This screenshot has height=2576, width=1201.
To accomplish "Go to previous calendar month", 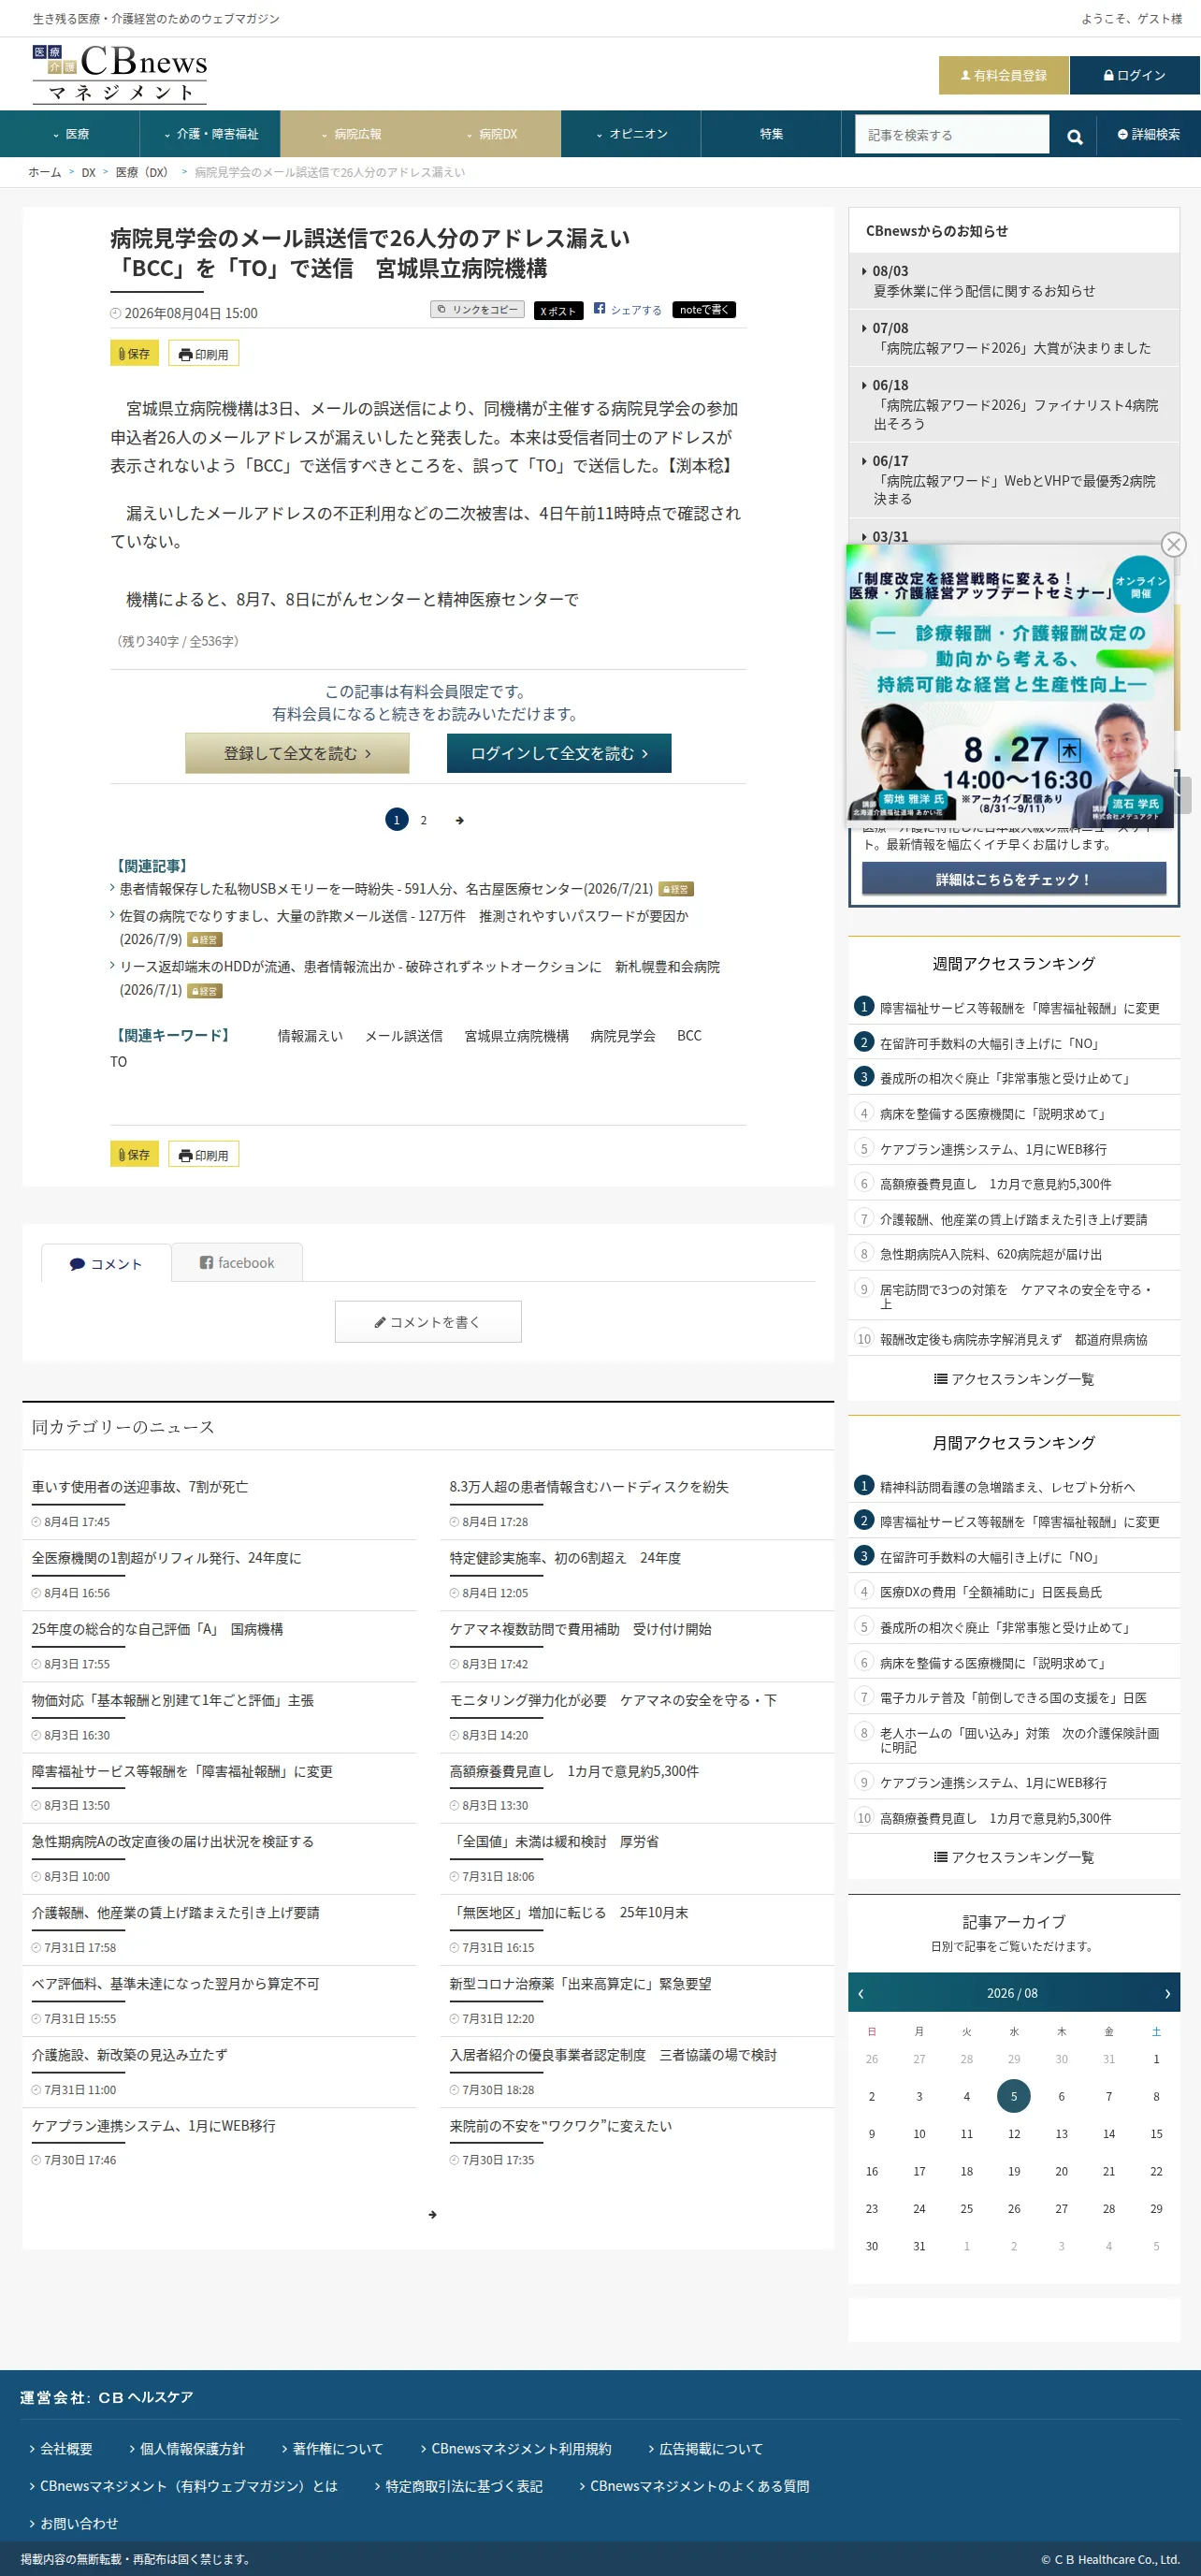I will coord(861,1993).
